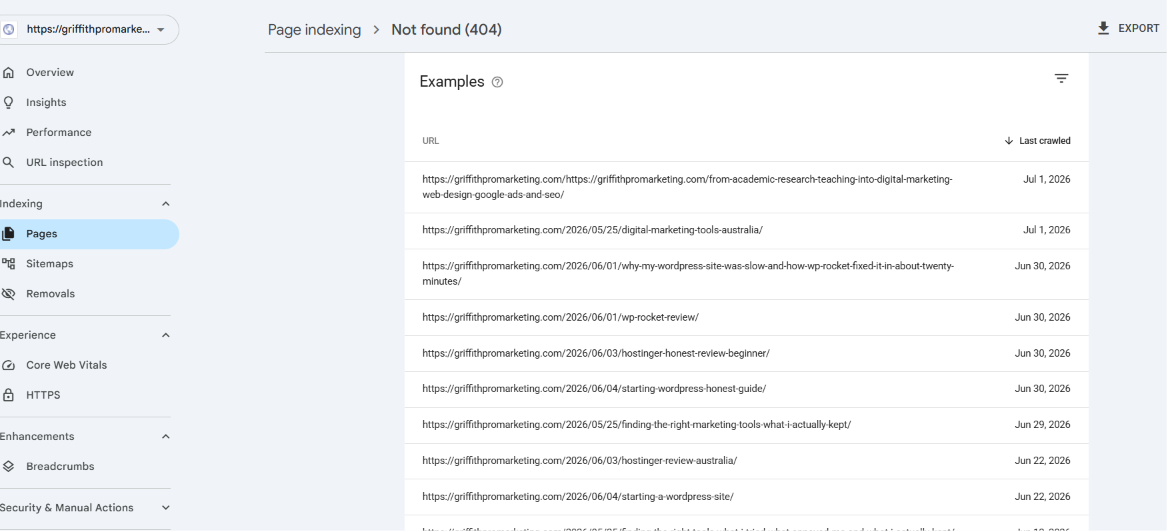Click the Insights lightbulb icon
The height and width of the screenshot is (531, 1167).
pos(9,102)
